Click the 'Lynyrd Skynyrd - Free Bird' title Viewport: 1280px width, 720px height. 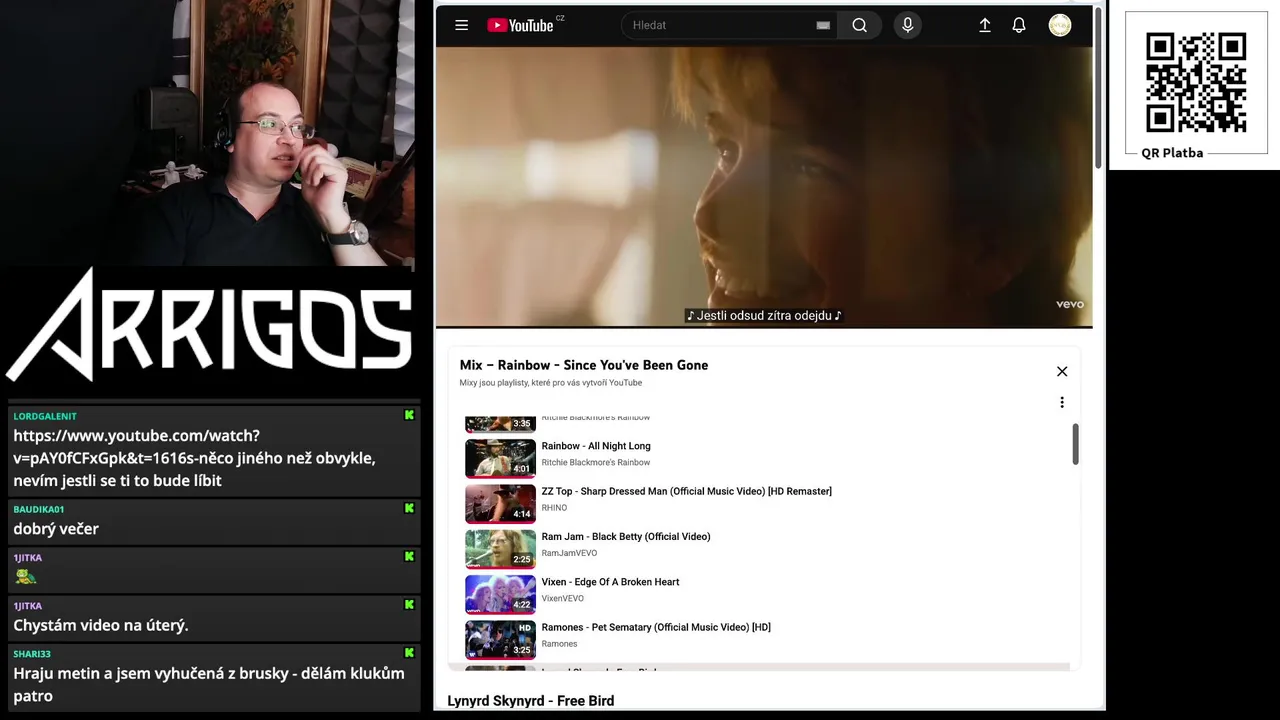click(531, 701)
